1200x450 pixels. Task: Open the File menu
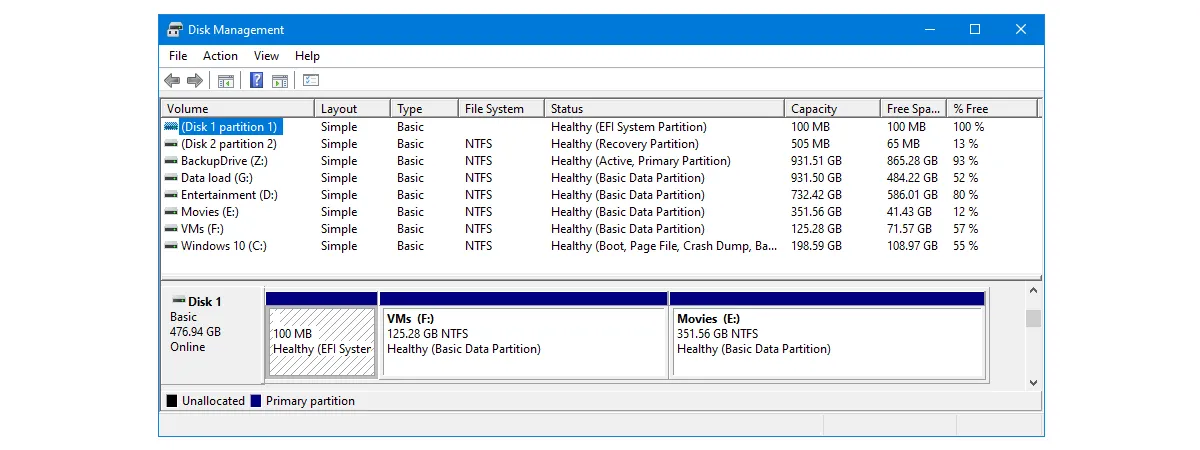(x=178, y=56)
